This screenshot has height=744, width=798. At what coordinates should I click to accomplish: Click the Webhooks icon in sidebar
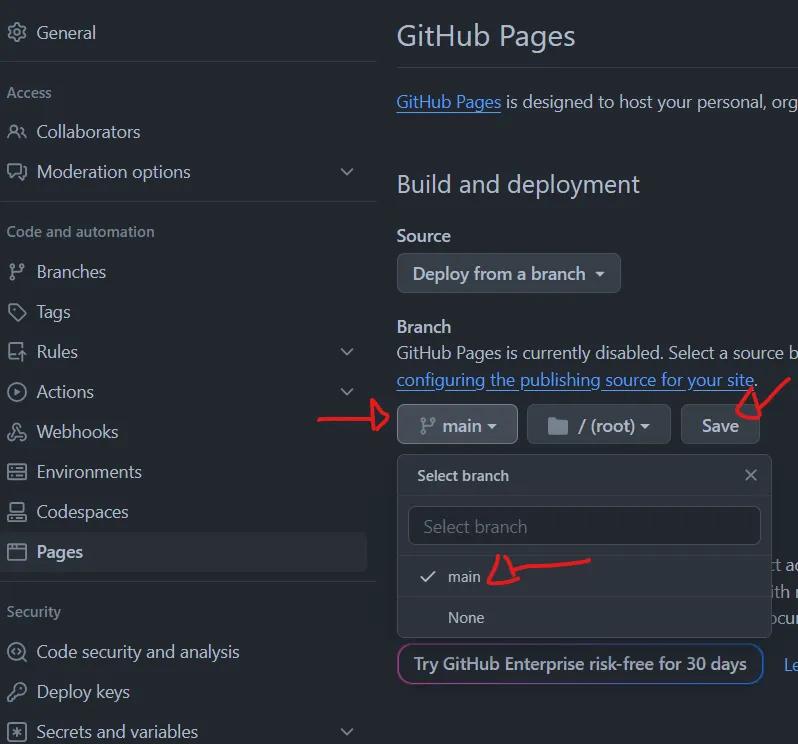point(17,432)
